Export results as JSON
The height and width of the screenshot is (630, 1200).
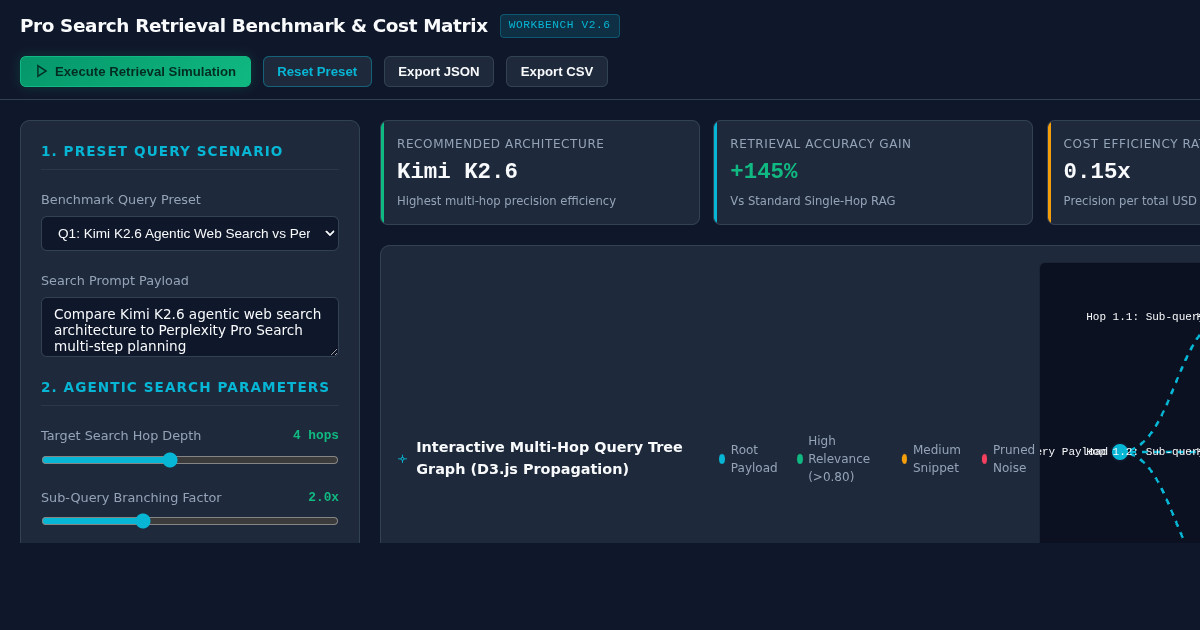[439, 72]
